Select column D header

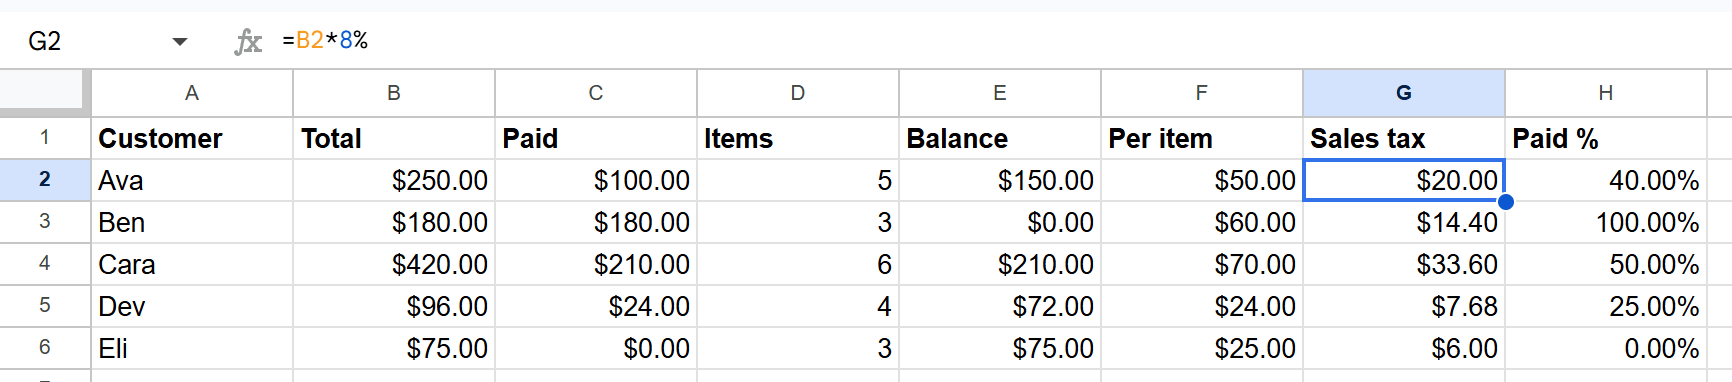click(798, 93)
